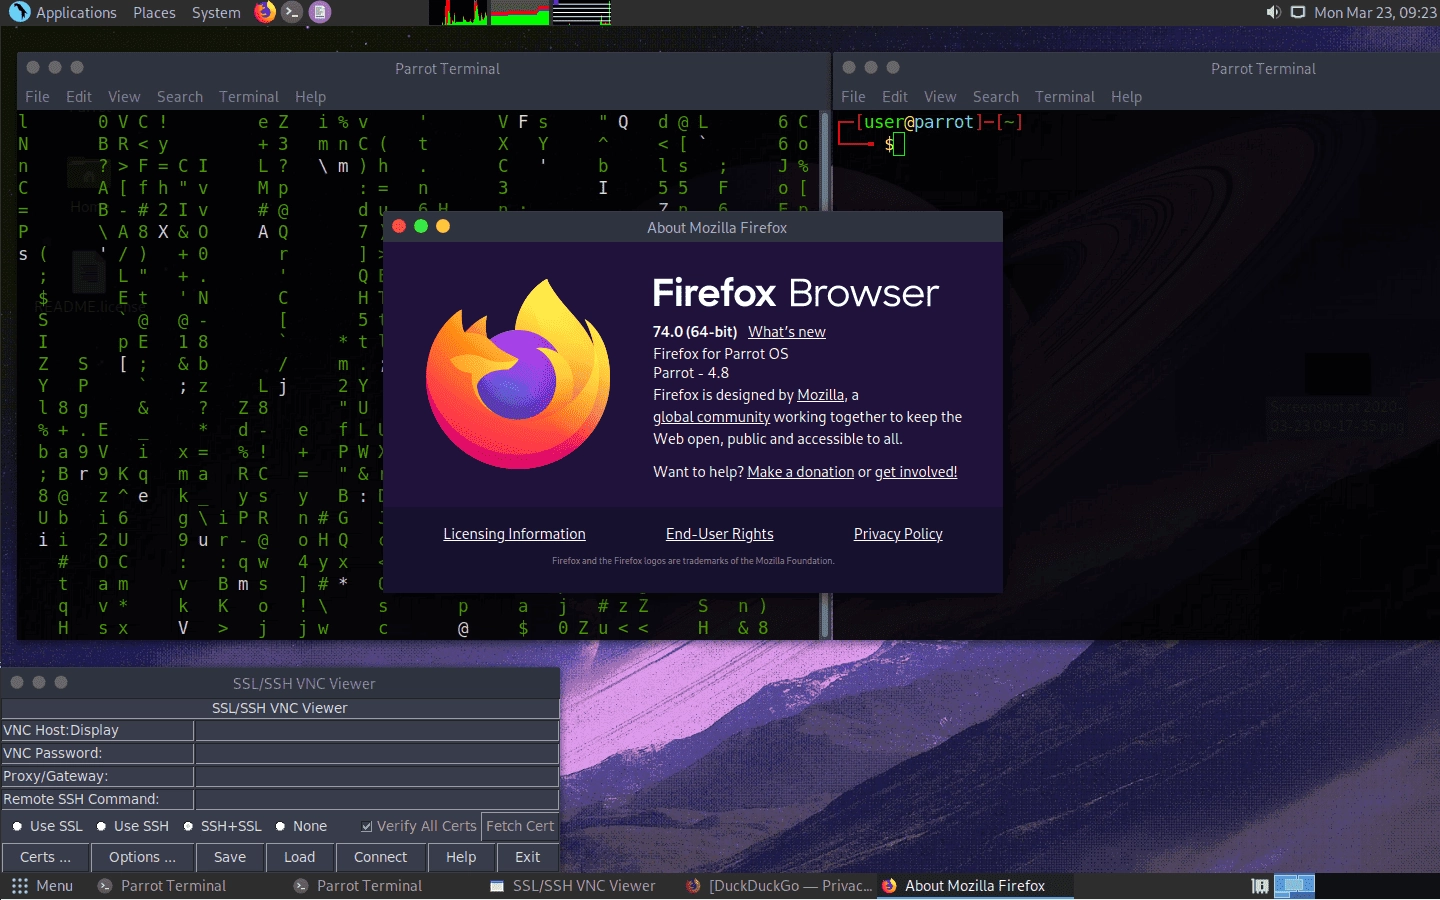Open Help menu in right Parrot Terminal
The height and width of the screenshot is (900, 1440).
[1126, 97]
